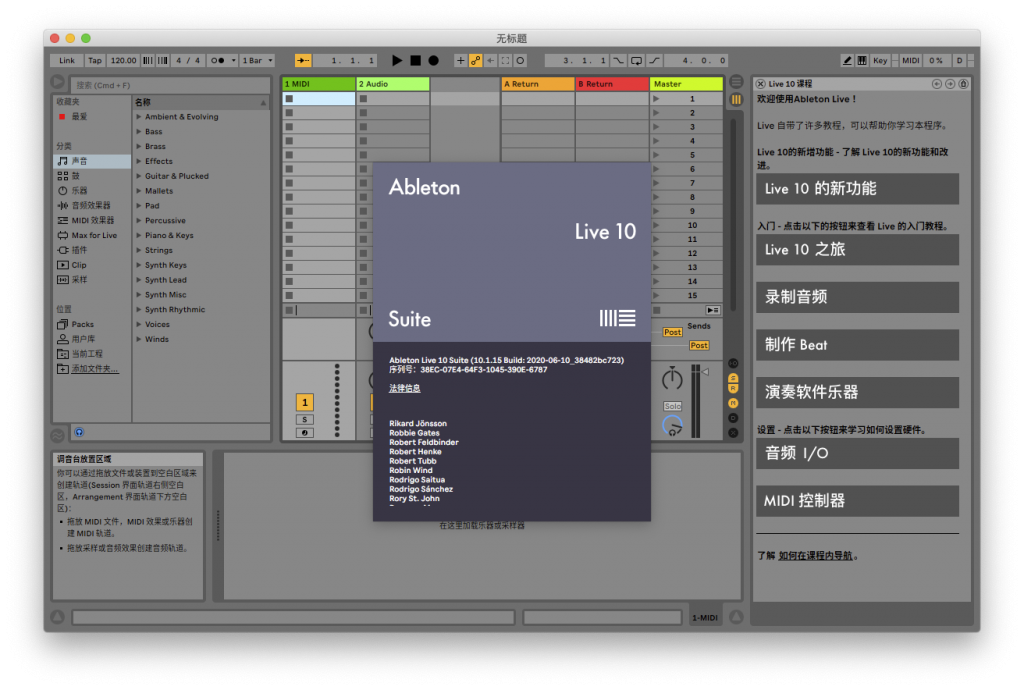Open Packs in browser places

tap(91, 324)
